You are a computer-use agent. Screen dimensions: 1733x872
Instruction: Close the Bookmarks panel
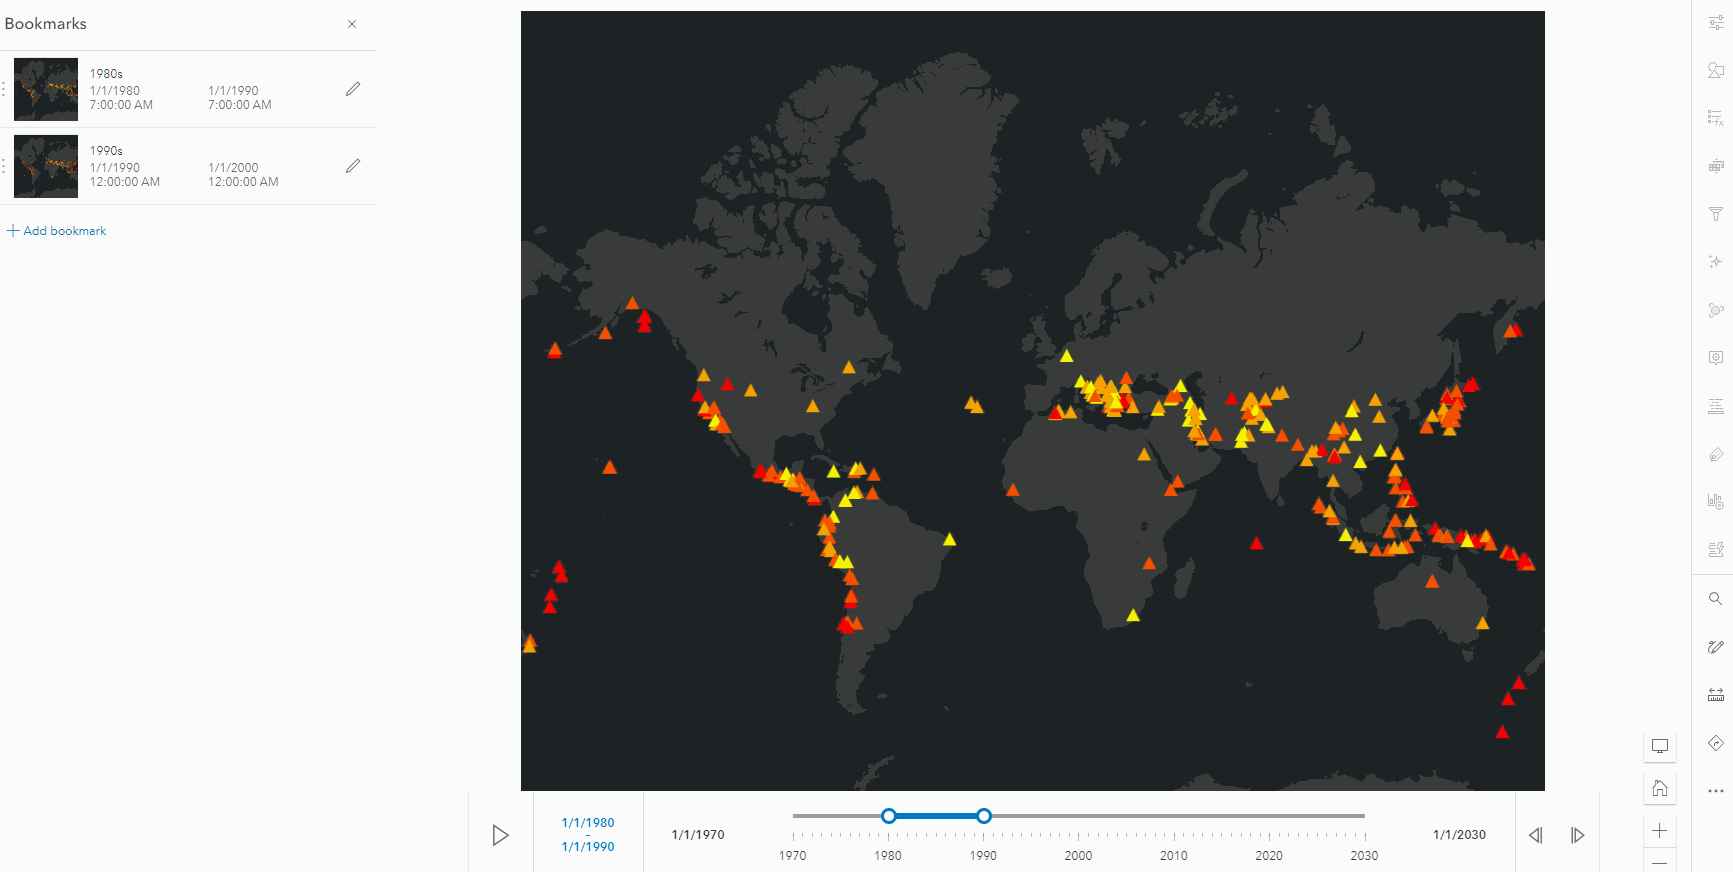[x=352, y=24]
